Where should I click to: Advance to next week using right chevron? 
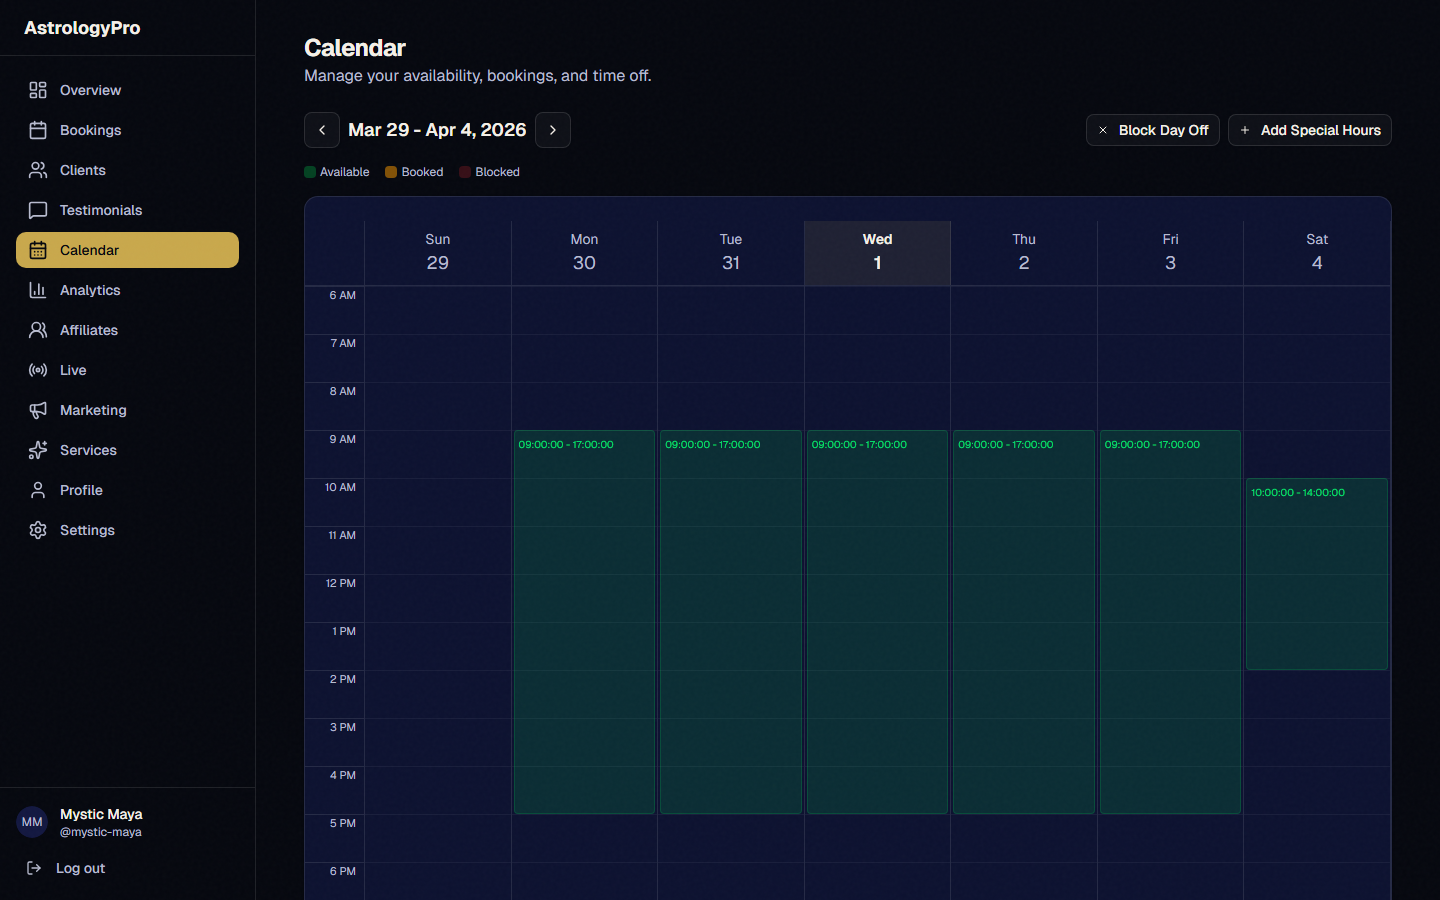pos(553,130)
